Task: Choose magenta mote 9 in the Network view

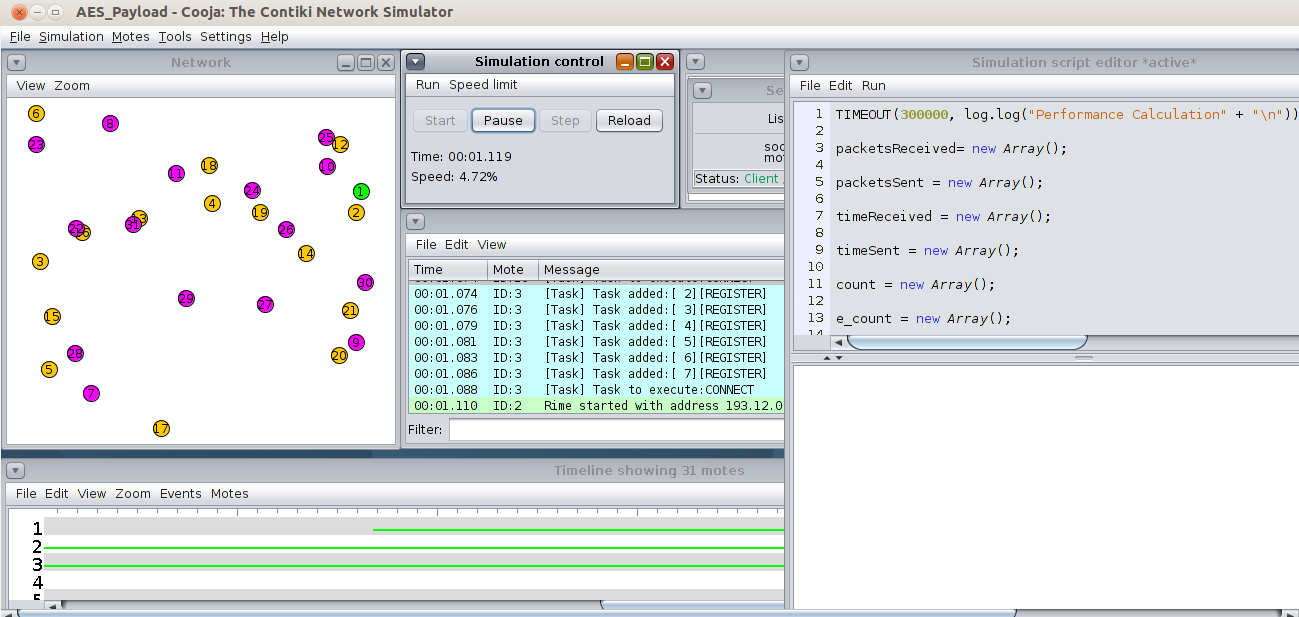Action: point(356,342)
